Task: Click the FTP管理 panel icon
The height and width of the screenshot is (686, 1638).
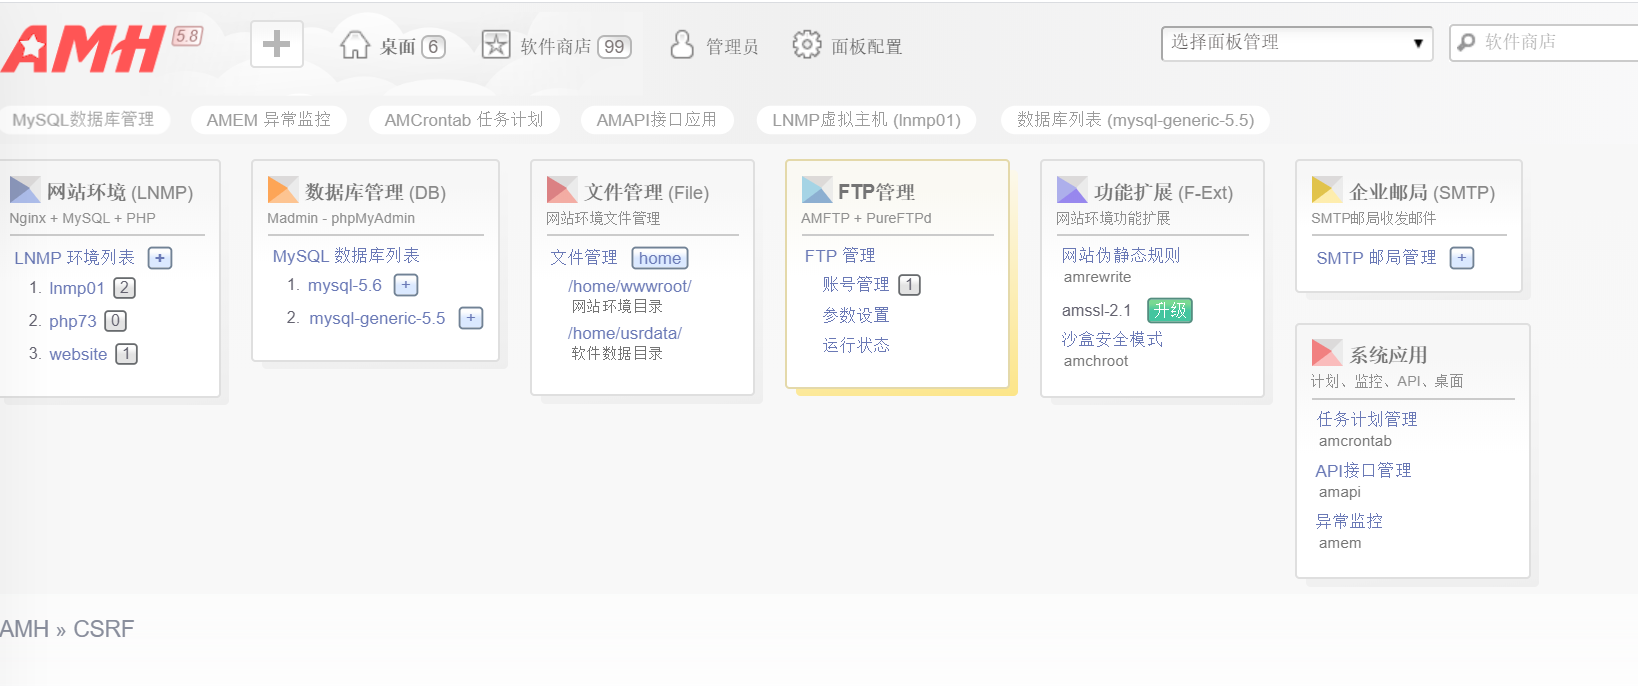Action: point(817,190)
